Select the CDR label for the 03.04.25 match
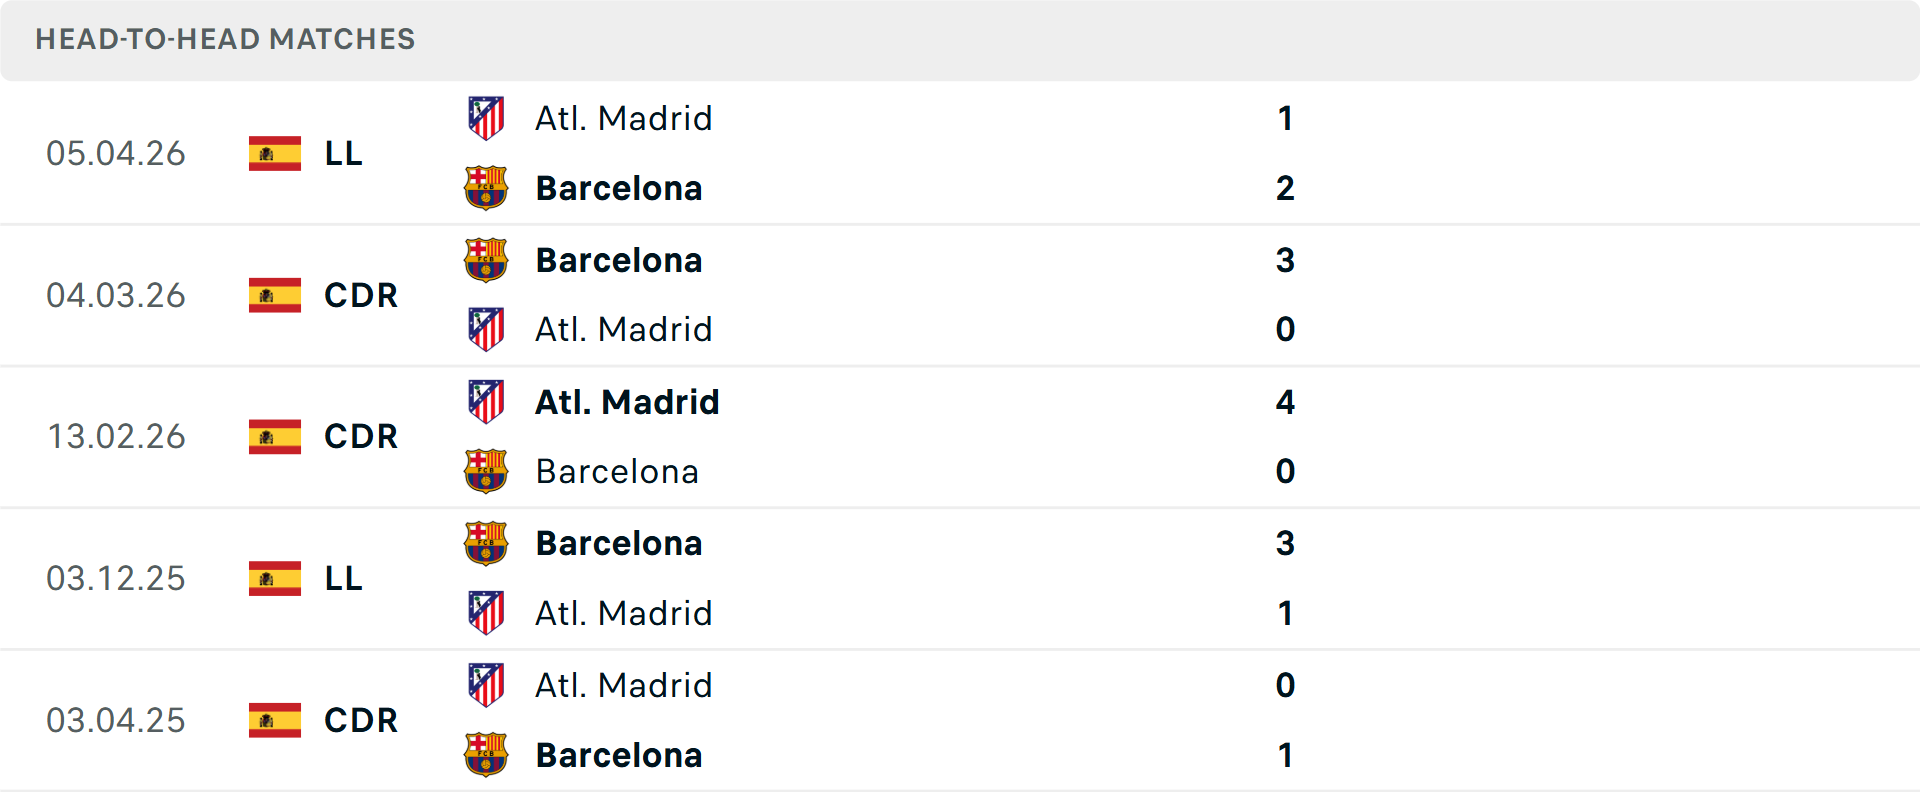Viewport: 1920px width, 792px height. [360, 720]
